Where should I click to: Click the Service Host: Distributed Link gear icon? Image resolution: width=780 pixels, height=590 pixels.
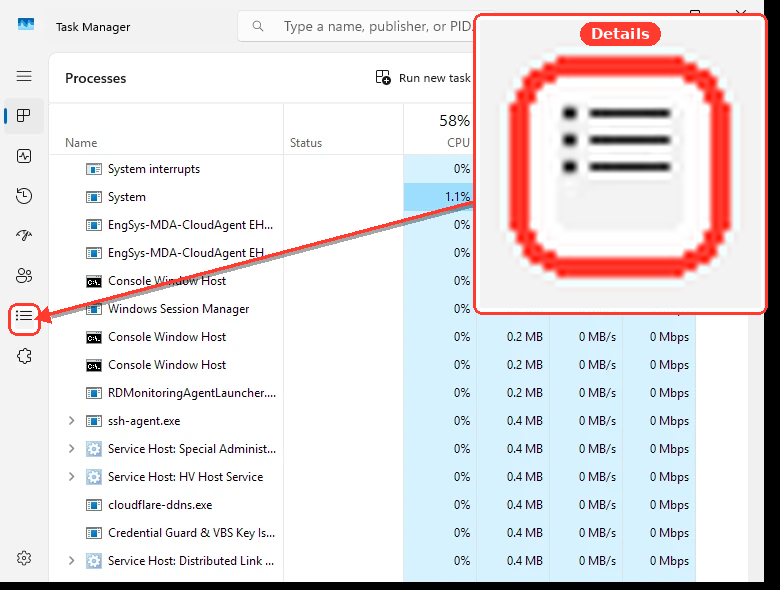point(94,561)
